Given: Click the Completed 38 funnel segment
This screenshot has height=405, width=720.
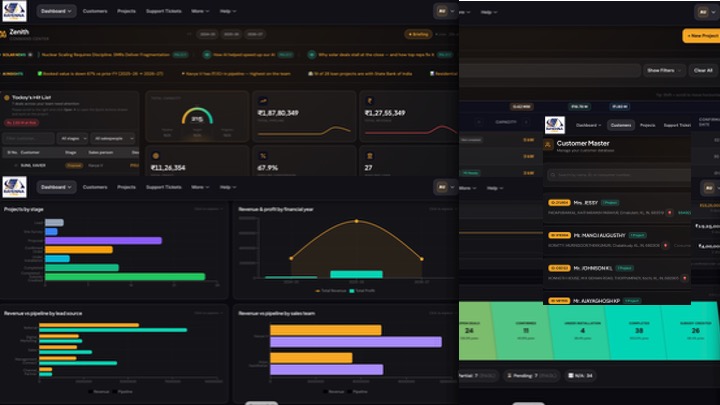Looking at the screenshot, I should pos(639,330).
